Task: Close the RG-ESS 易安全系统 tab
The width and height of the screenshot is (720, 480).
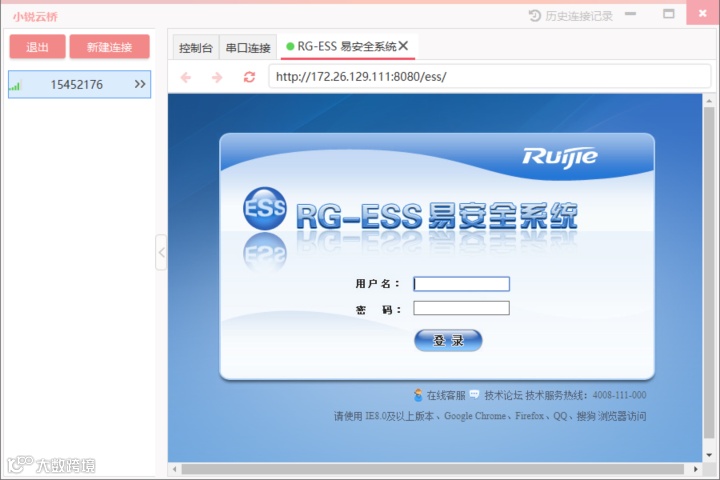Action: 403,46
